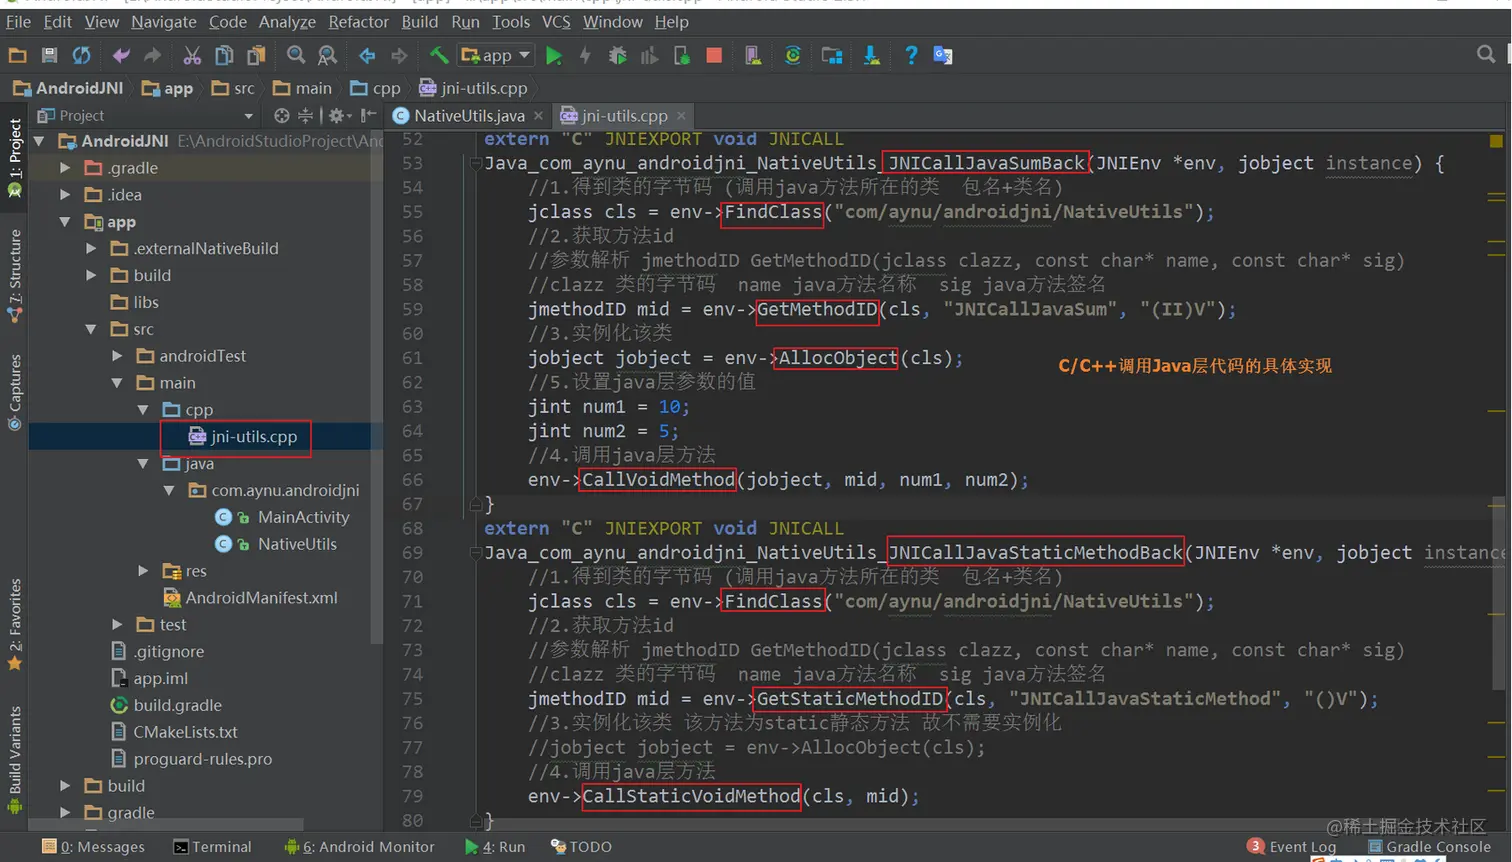Open the File menu
Image resolution: width=1512 pixels, height=862 pixels.
click(18, 22)
